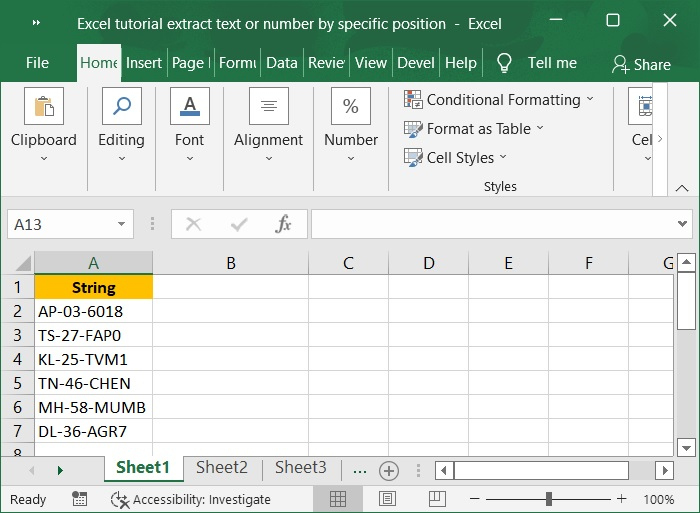This screenshot has width=700, height=513.
Task: Open the Font group icon
Action: (189, 106)
